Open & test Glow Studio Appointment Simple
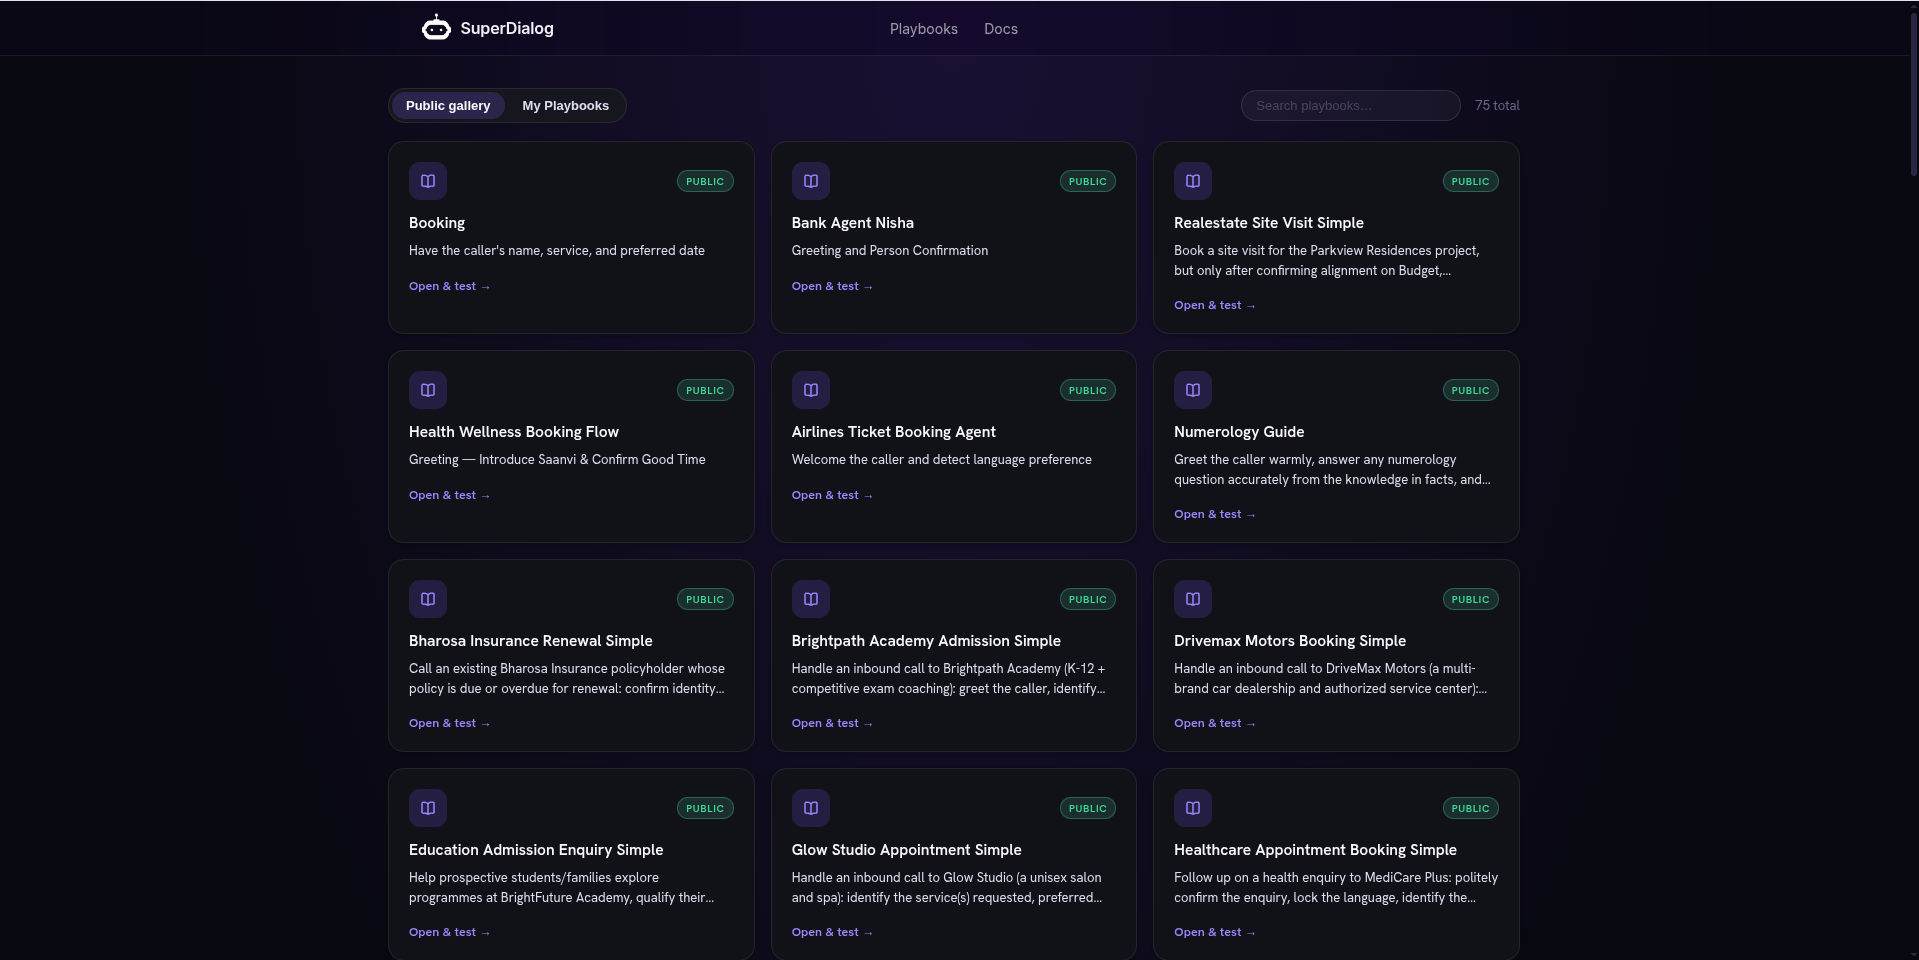The image size is (1919, 960). pos(832,932)
